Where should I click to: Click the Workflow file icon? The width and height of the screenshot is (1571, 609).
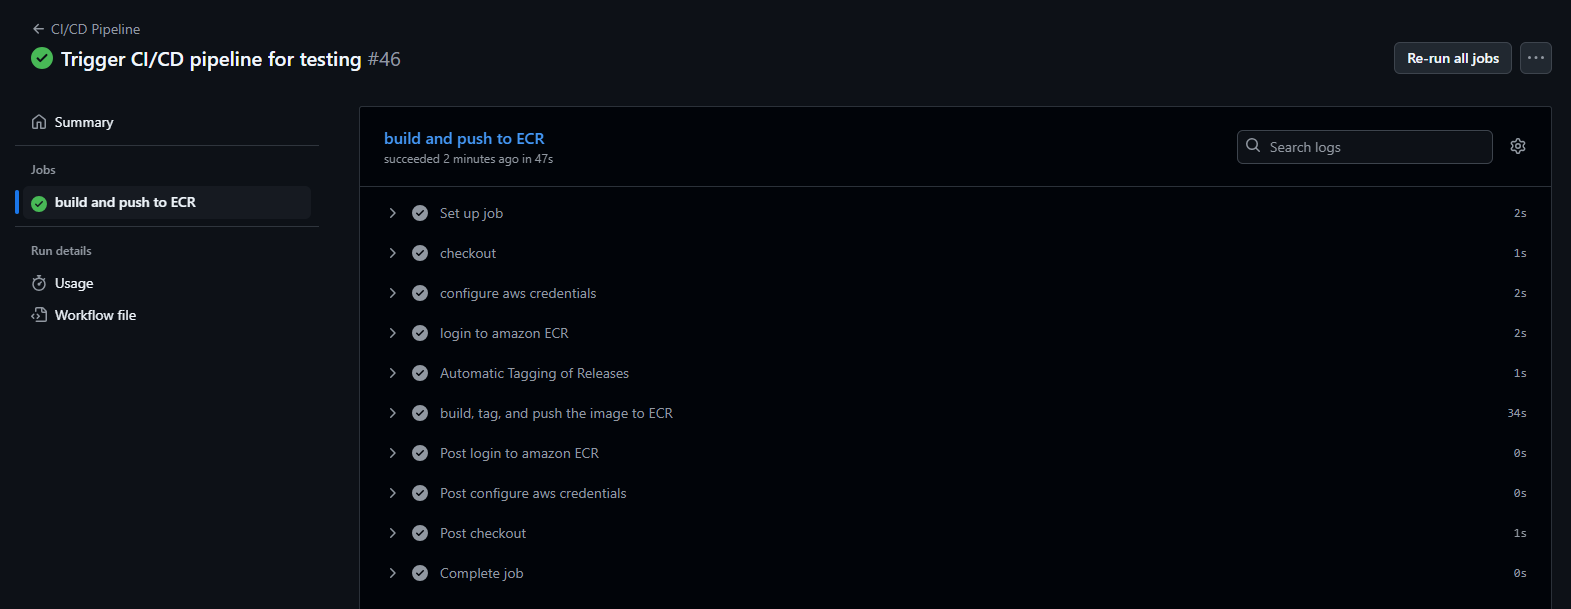pos(39,315)
